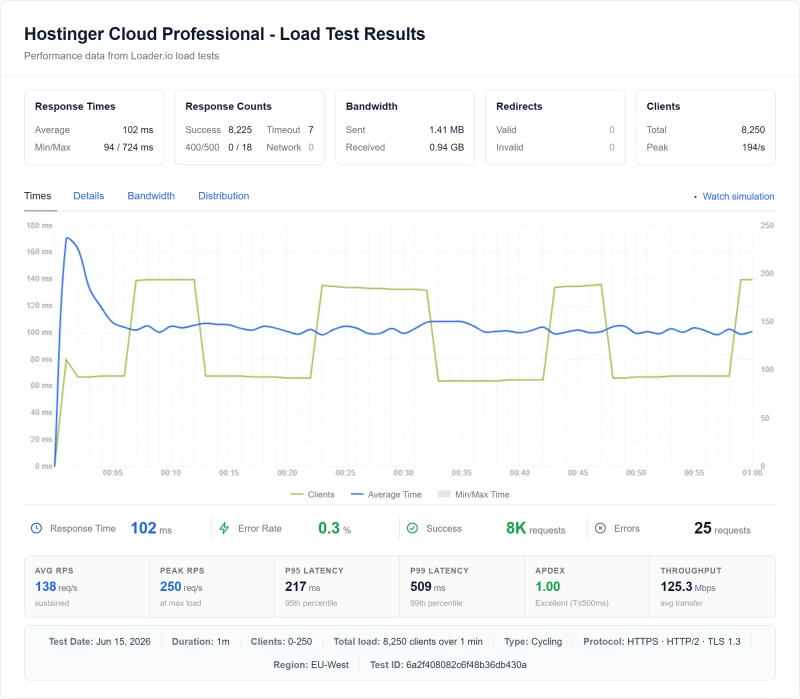The height and width of the screenshot is (699, 800).
Task: Click the 102 ms Average value in card
Action: 138,130
